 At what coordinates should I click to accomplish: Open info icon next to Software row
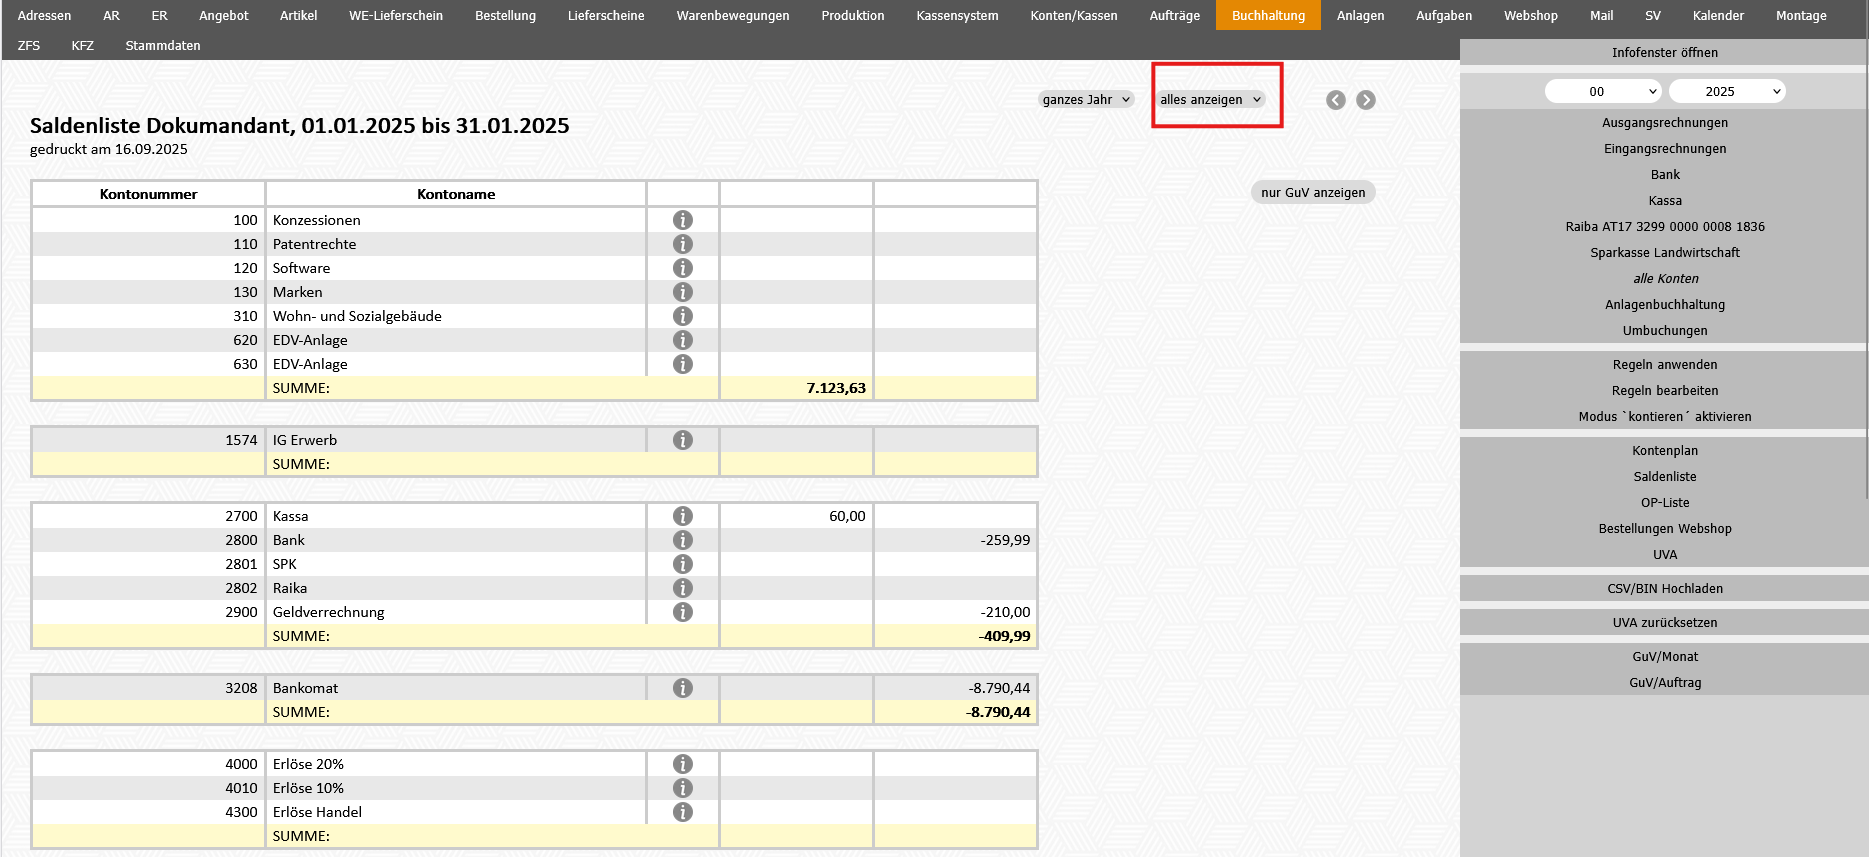tap(683, 268)
